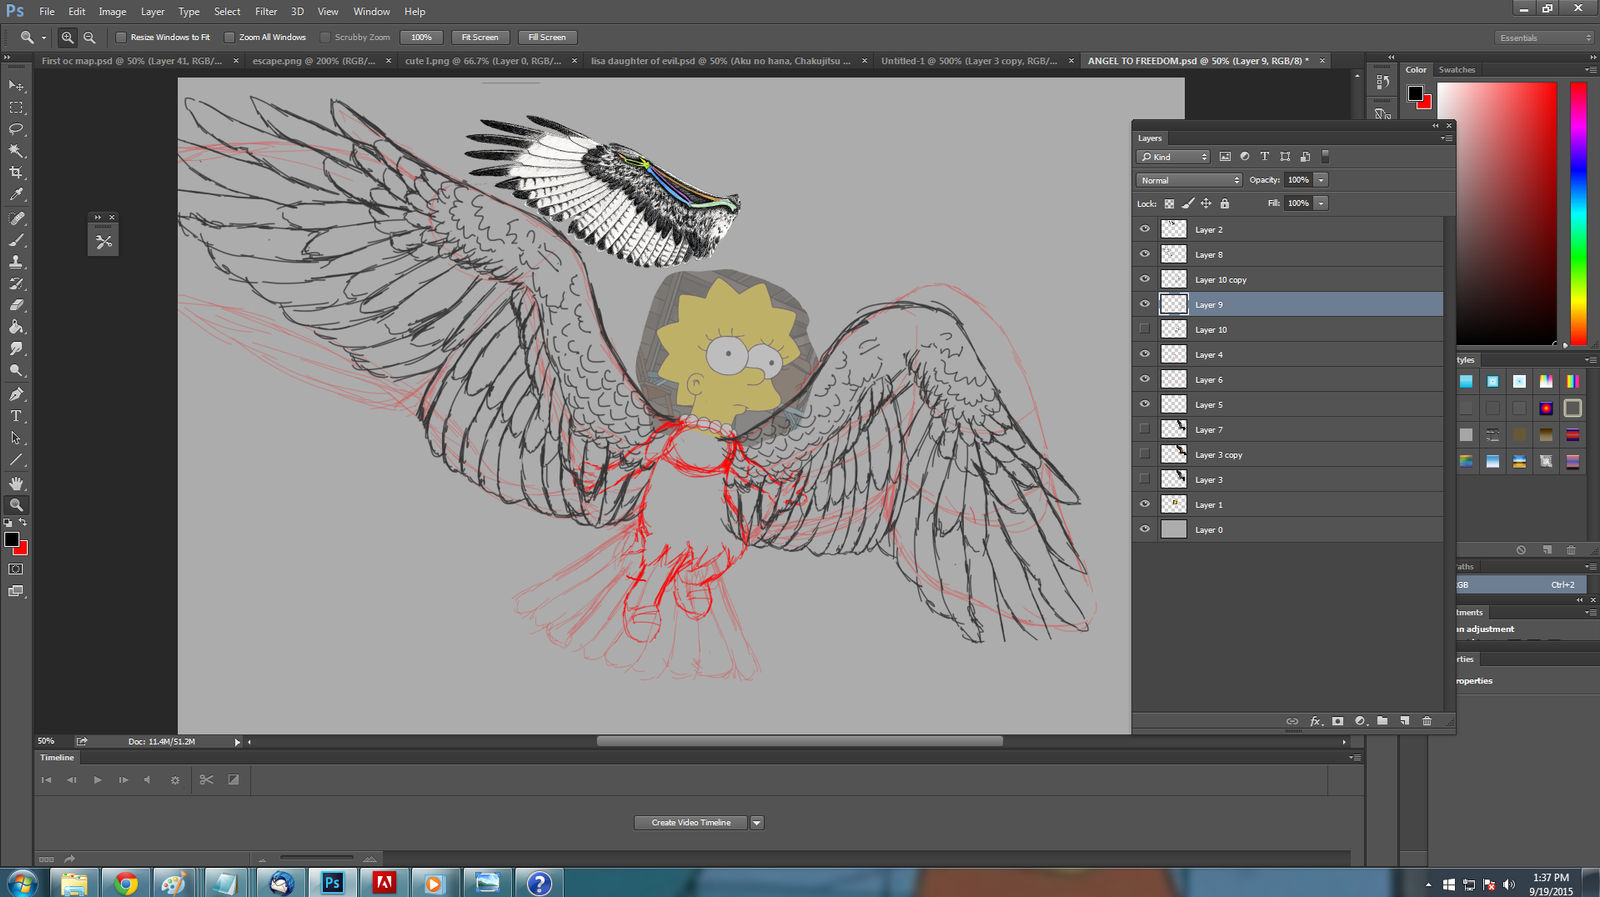Open Essentials workspace dropdown

(x=1545, y=38)
